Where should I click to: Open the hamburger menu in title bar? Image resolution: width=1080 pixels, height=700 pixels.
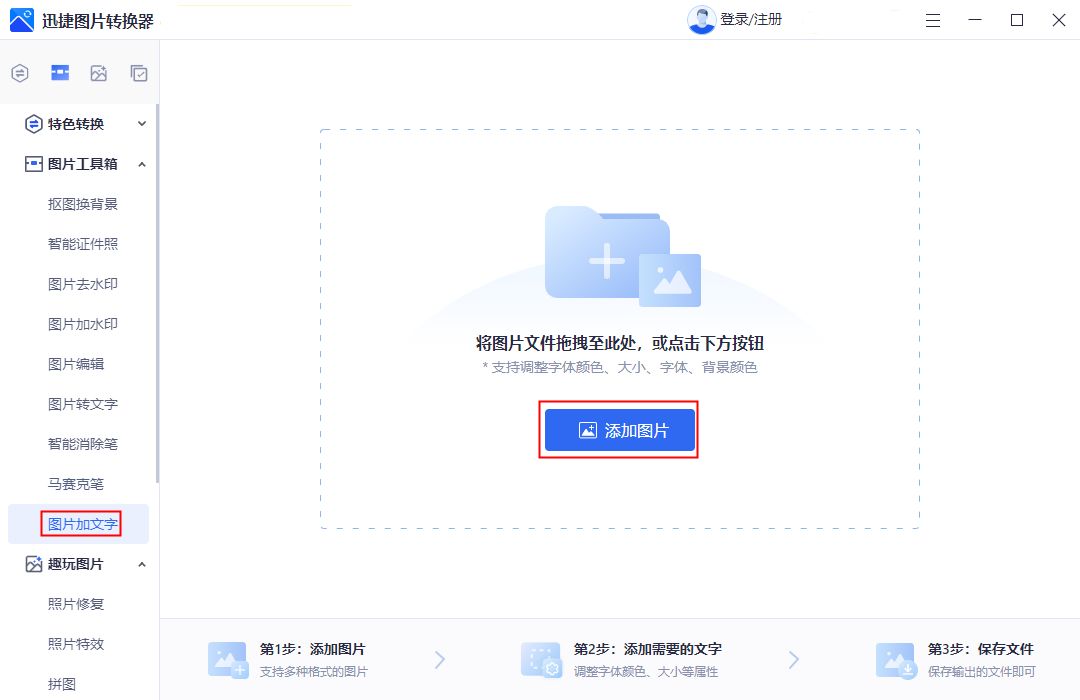[933, 20]
